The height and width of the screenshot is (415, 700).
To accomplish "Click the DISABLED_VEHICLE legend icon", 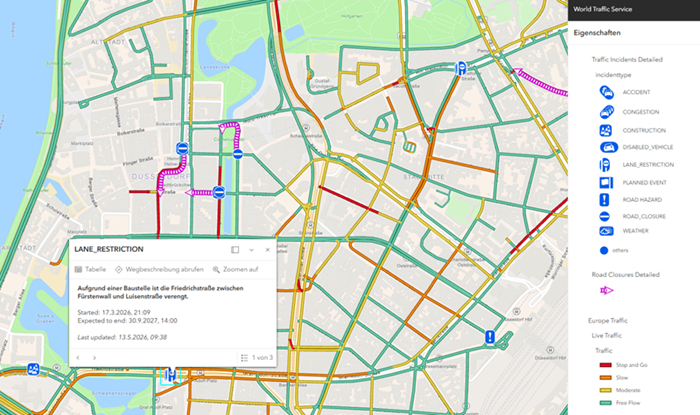I will [x=608, y=147].
